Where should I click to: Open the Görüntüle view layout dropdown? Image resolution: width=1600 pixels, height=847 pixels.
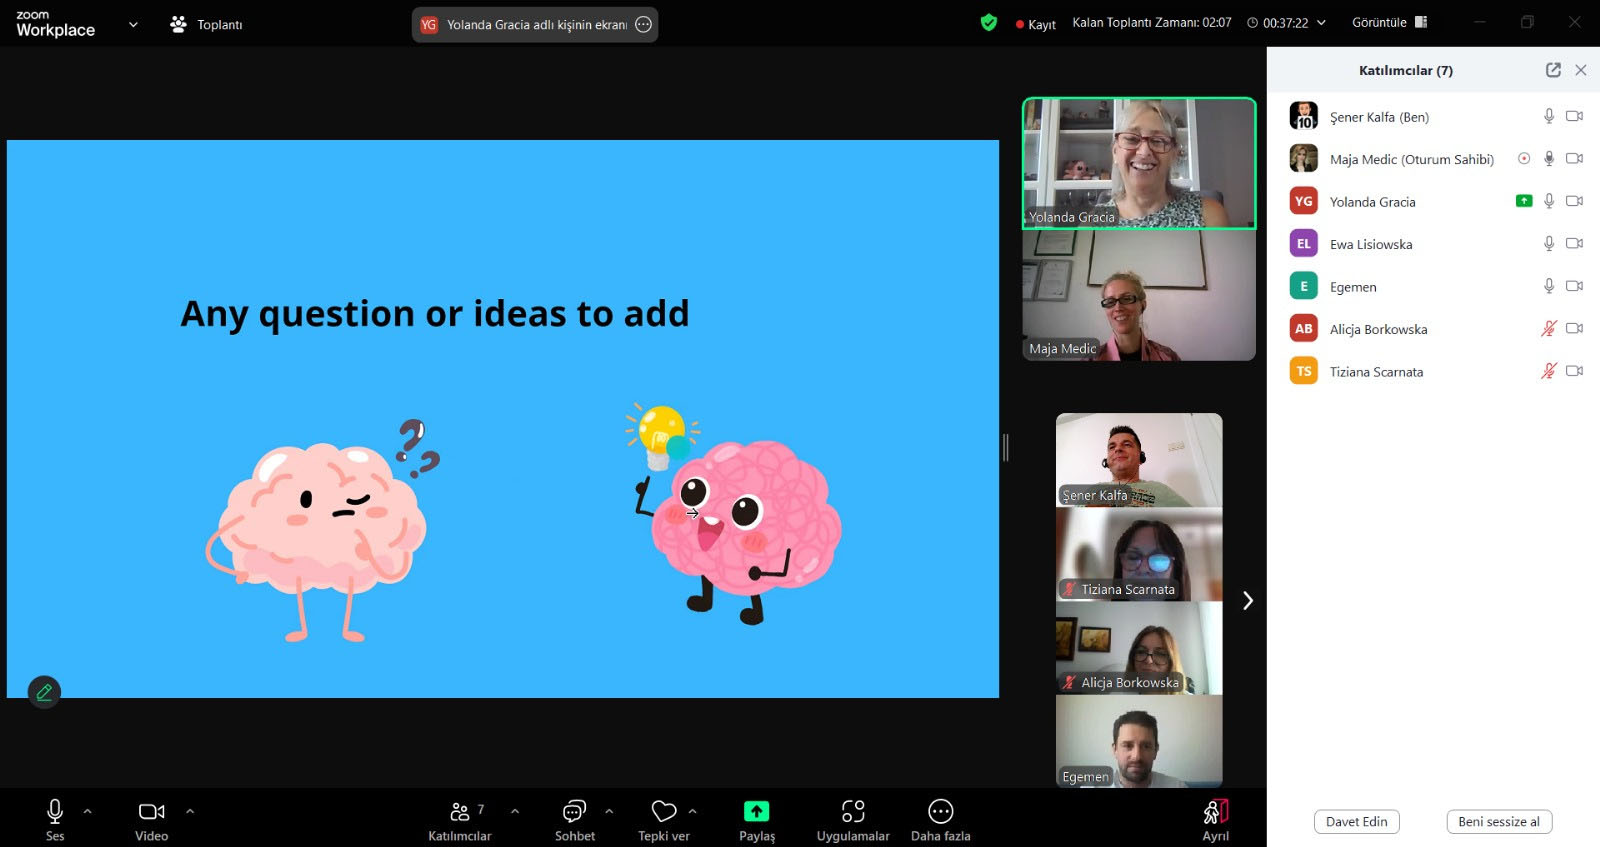point(1389,22)
